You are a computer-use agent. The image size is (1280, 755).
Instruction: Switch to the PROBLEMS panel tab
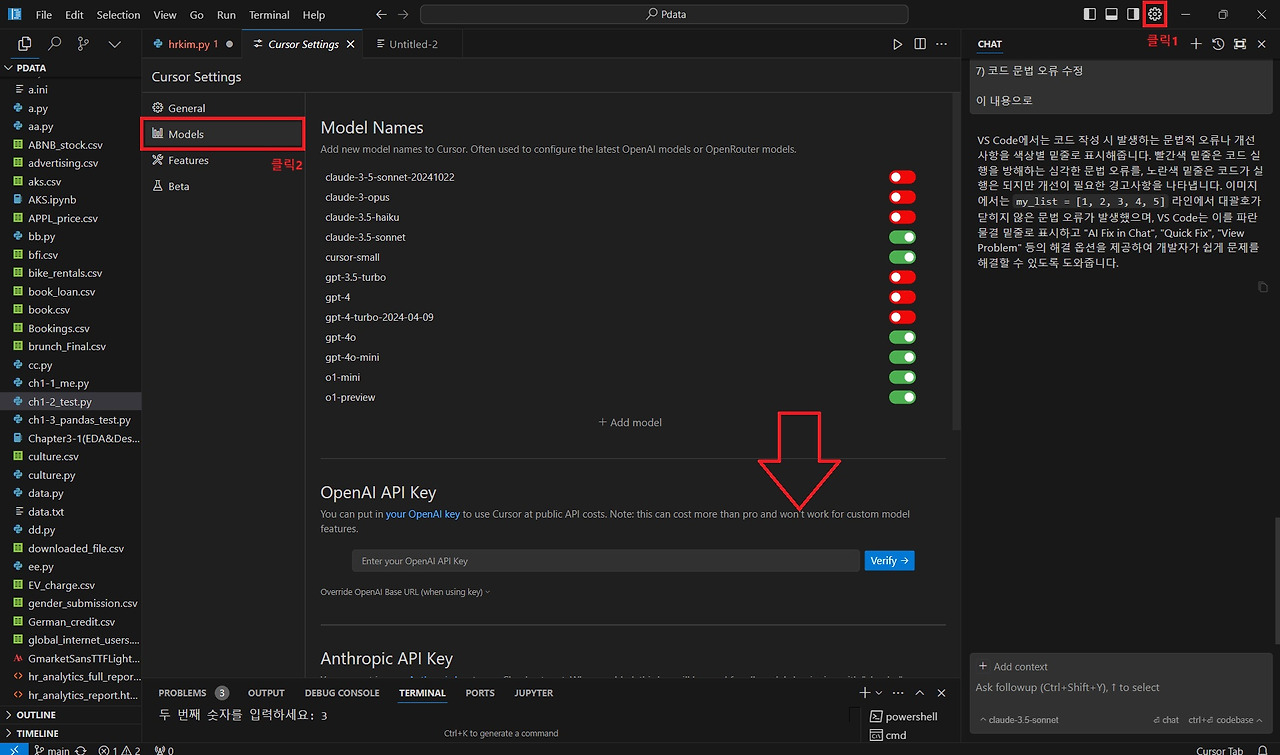[193, 693]
